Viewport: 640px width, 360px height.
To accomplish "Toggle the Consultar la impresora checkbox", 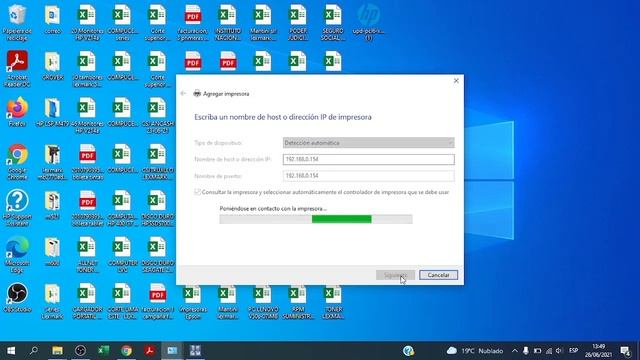I will click(198, 192).
